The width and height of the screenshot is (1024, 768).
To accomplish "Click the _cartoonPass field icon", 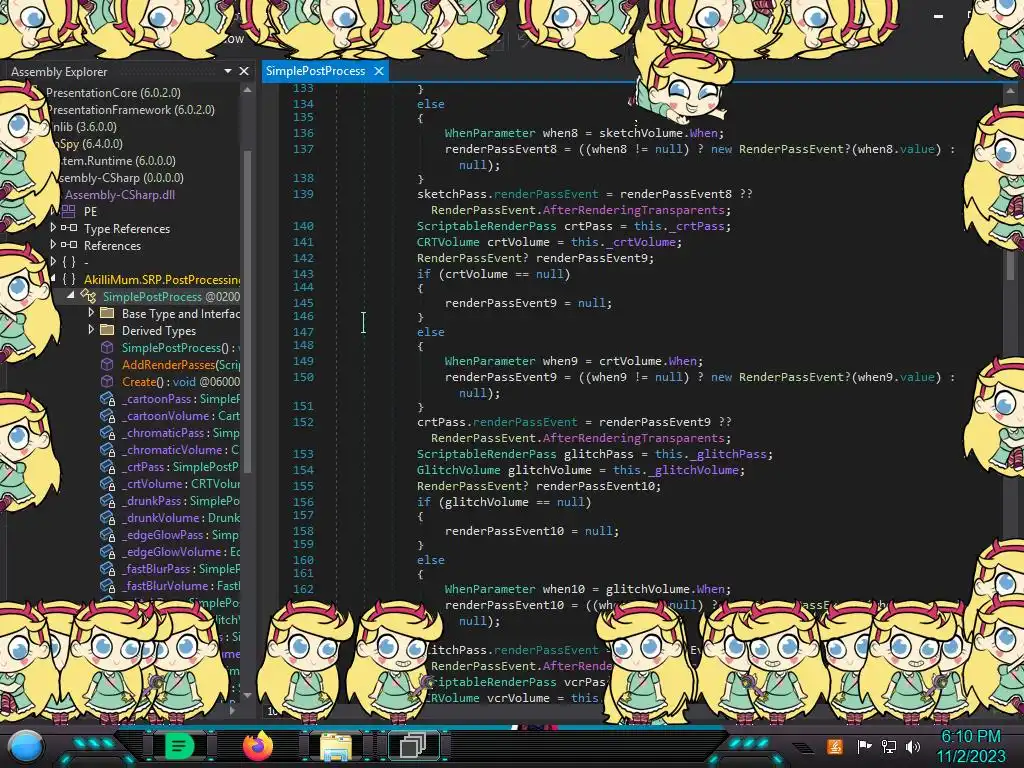I will (x=107, y=398).
